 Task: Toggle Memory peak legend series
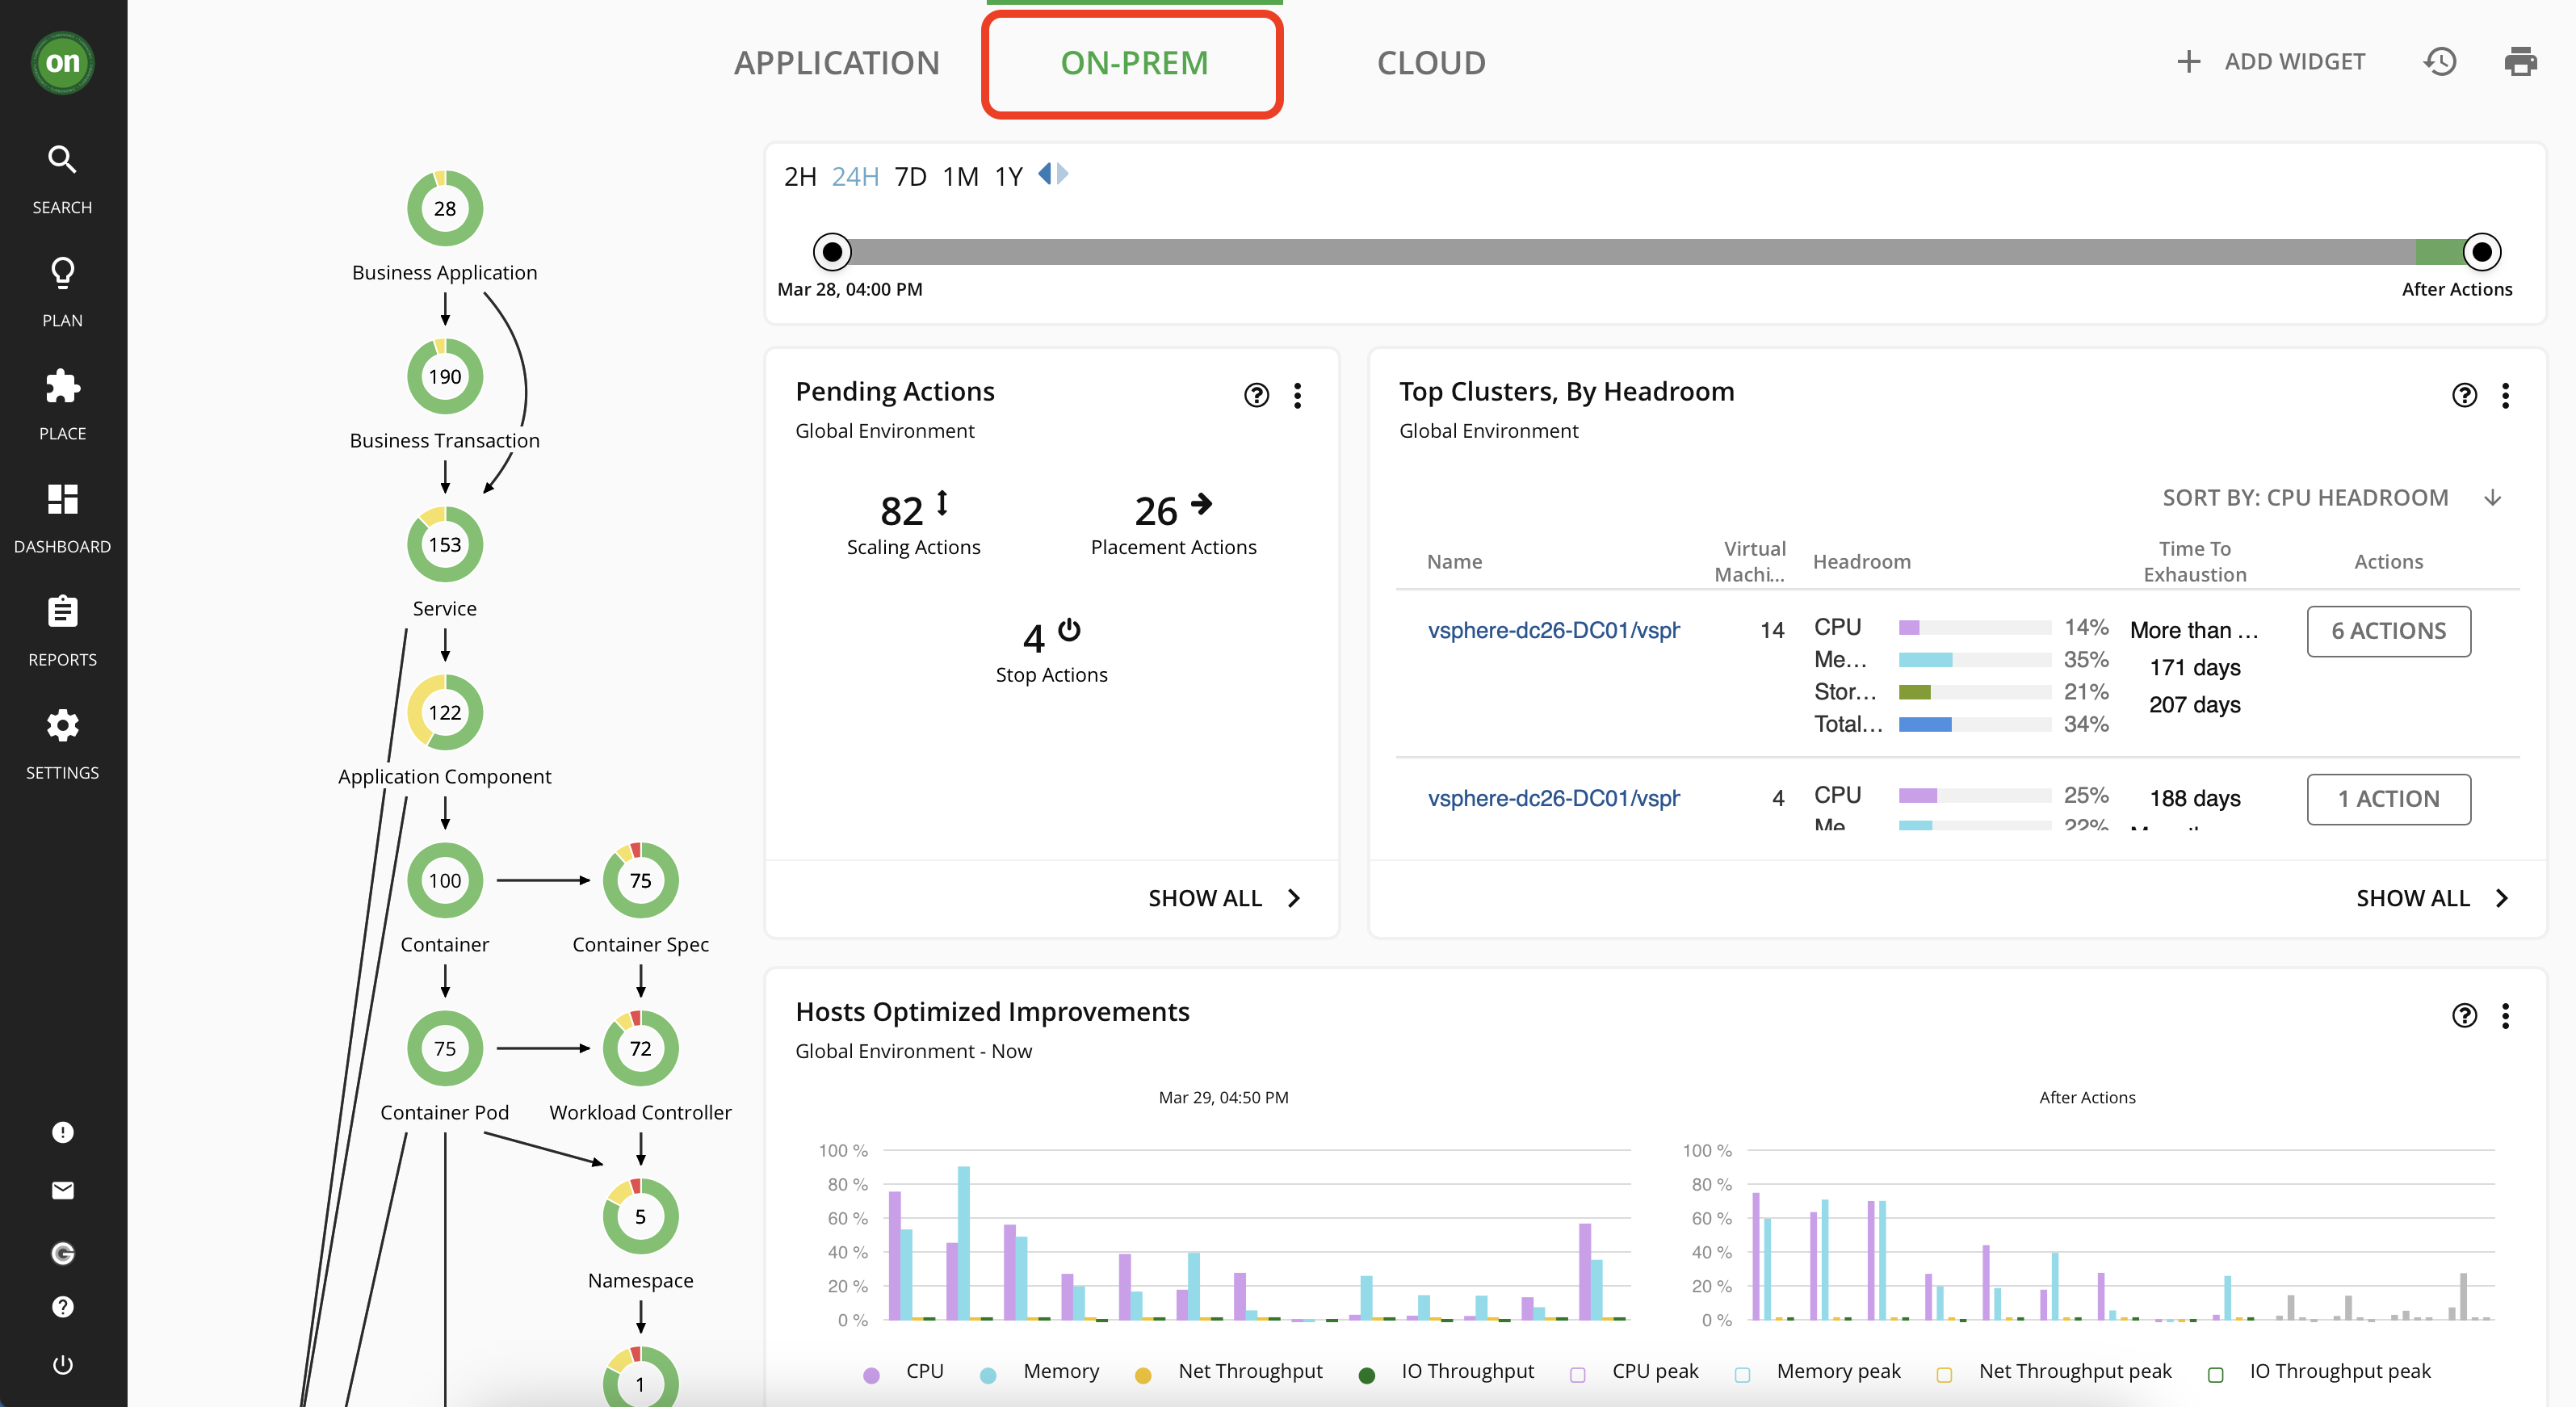coord(1817,1372)
